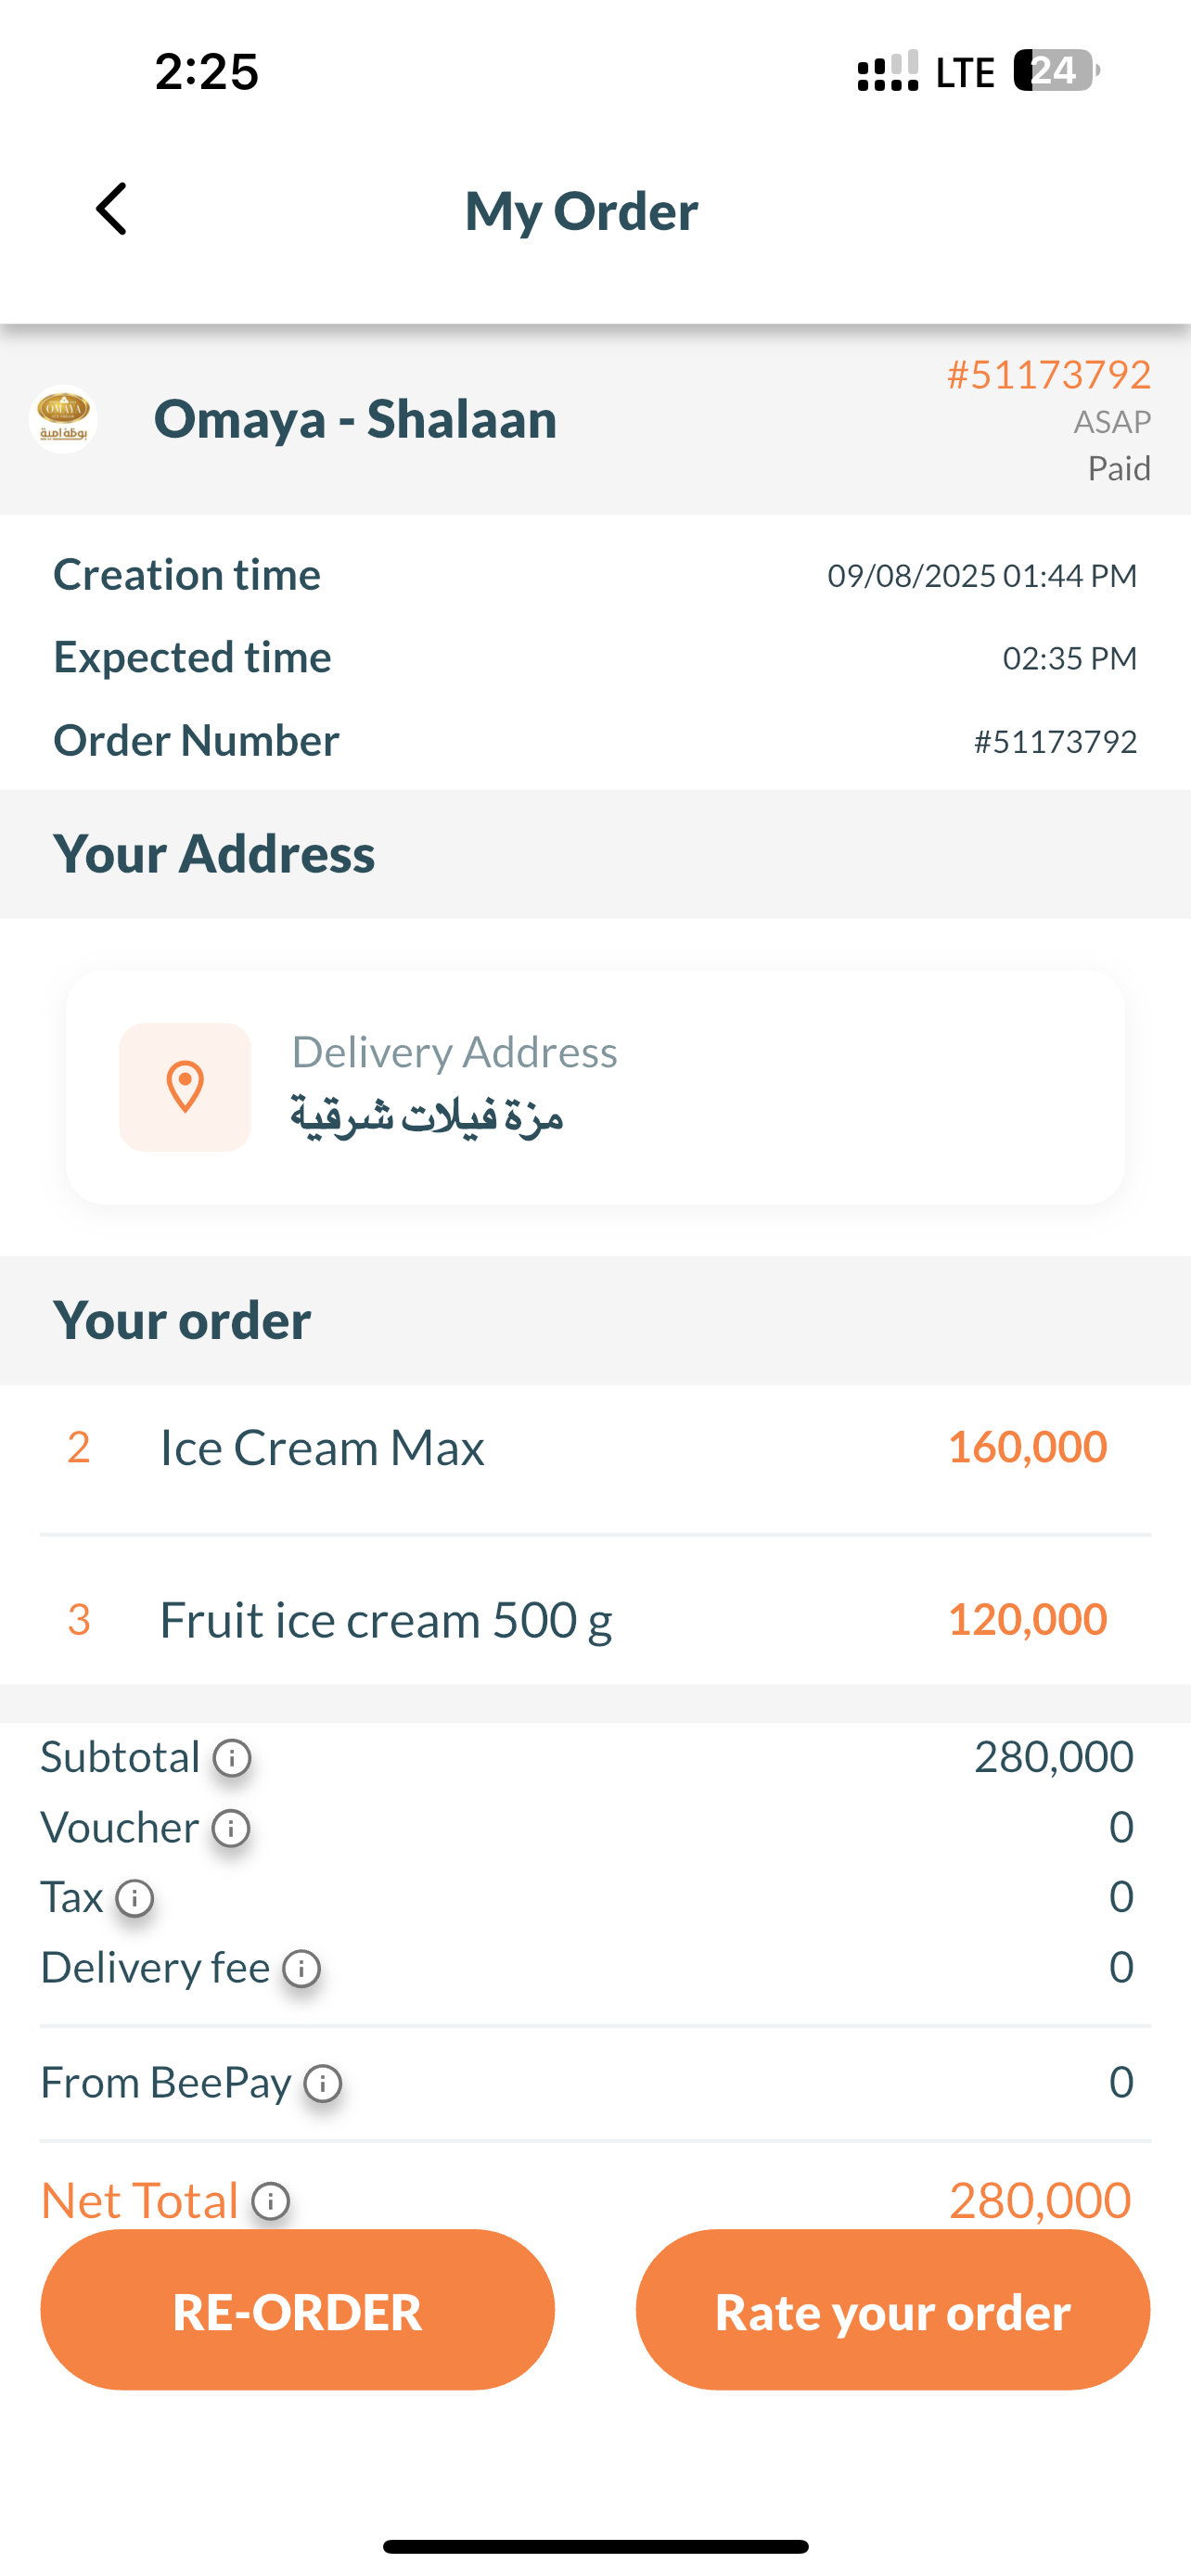The width and height of the screenshot is (1191, 2576).
Task: Tap the 160,000 item price
Action: coord(1026,1447)
